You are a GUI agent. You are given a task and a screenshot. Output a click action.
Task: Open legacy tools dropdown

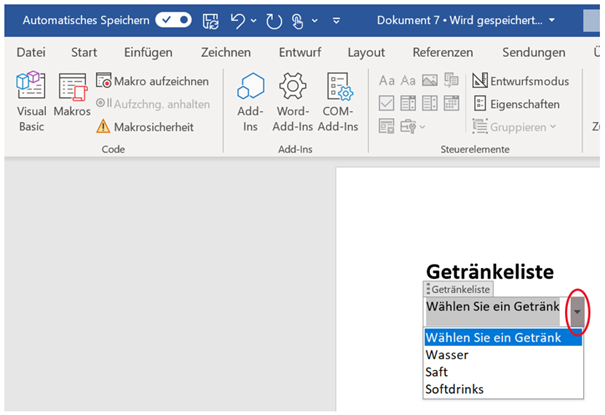[412, 126]
